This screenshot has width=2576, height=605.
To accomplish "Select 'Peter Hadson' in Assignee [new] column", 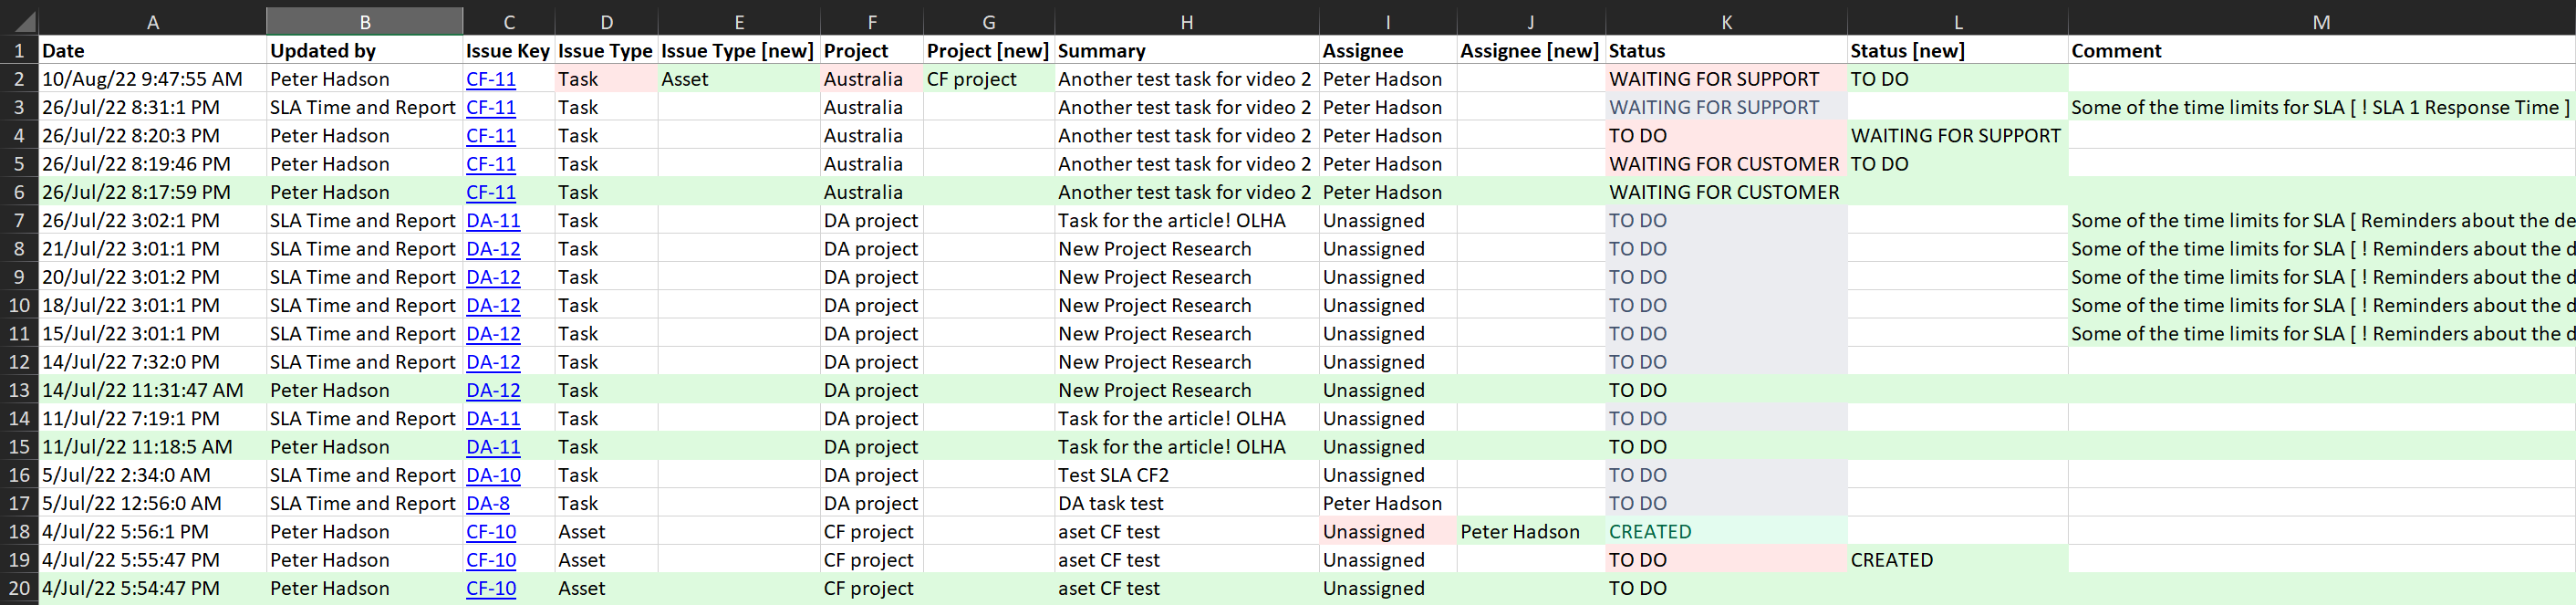I will (1519, 532).
